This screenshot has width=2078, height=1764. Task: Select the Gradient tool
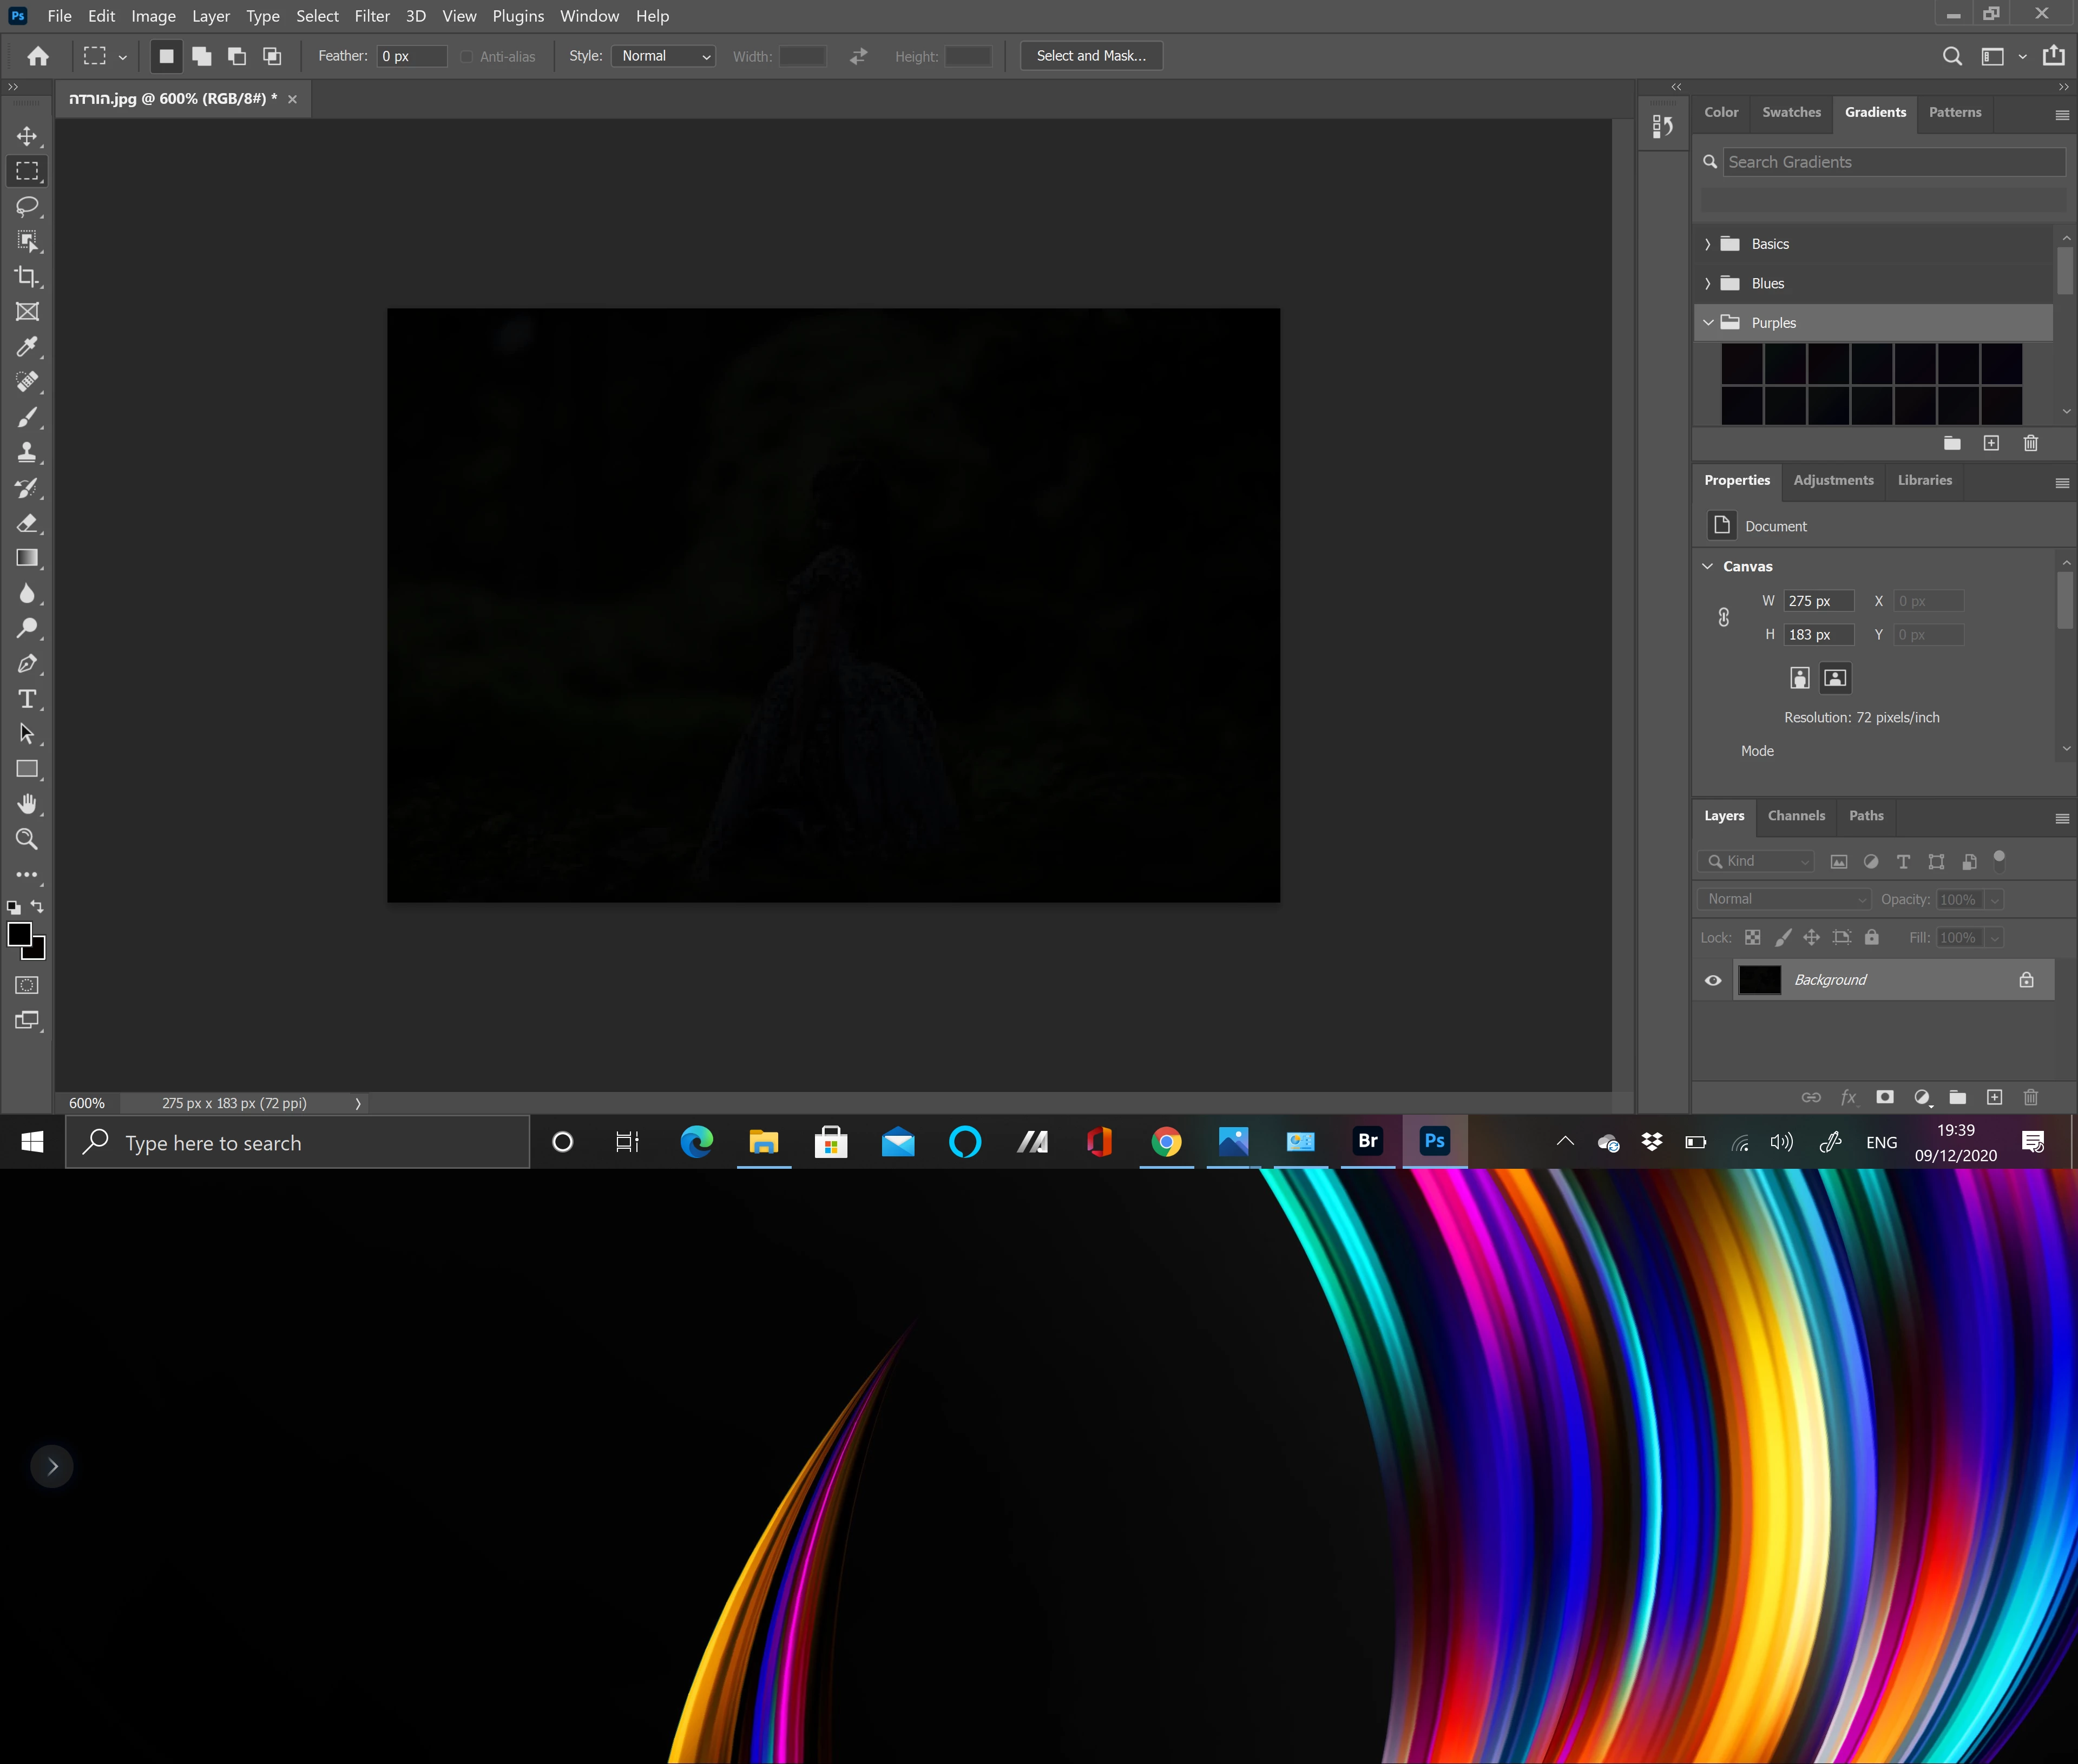(x=27, y=558)
